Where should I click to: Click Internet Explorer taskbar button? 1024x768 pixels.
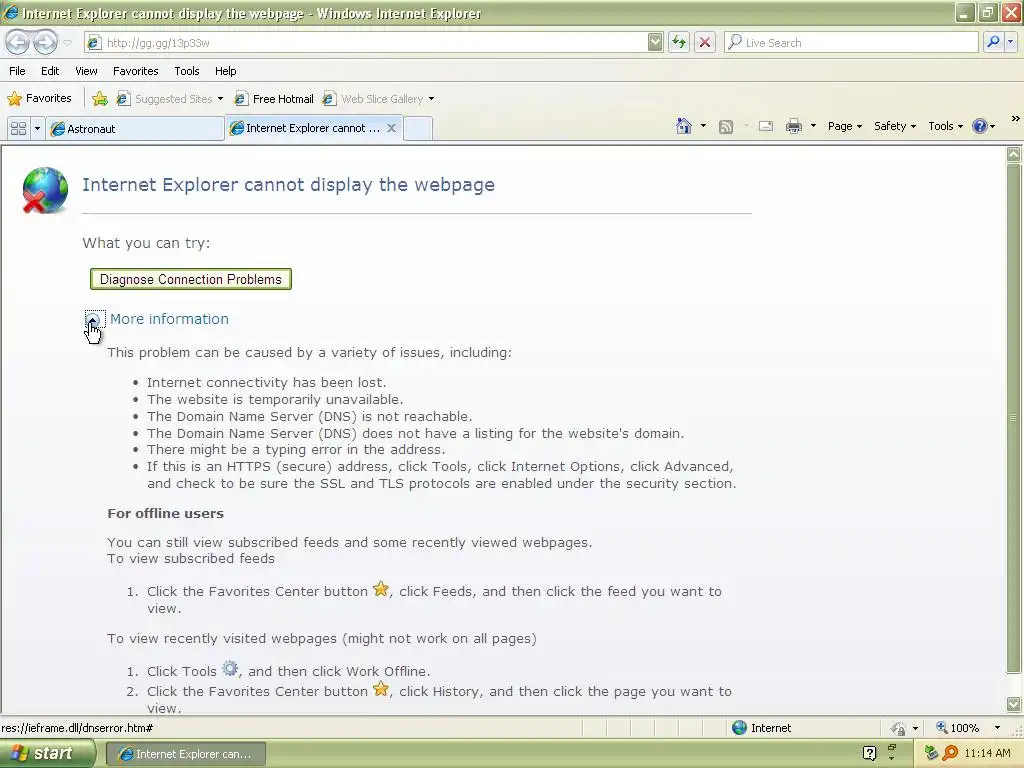tap(186, 754)
